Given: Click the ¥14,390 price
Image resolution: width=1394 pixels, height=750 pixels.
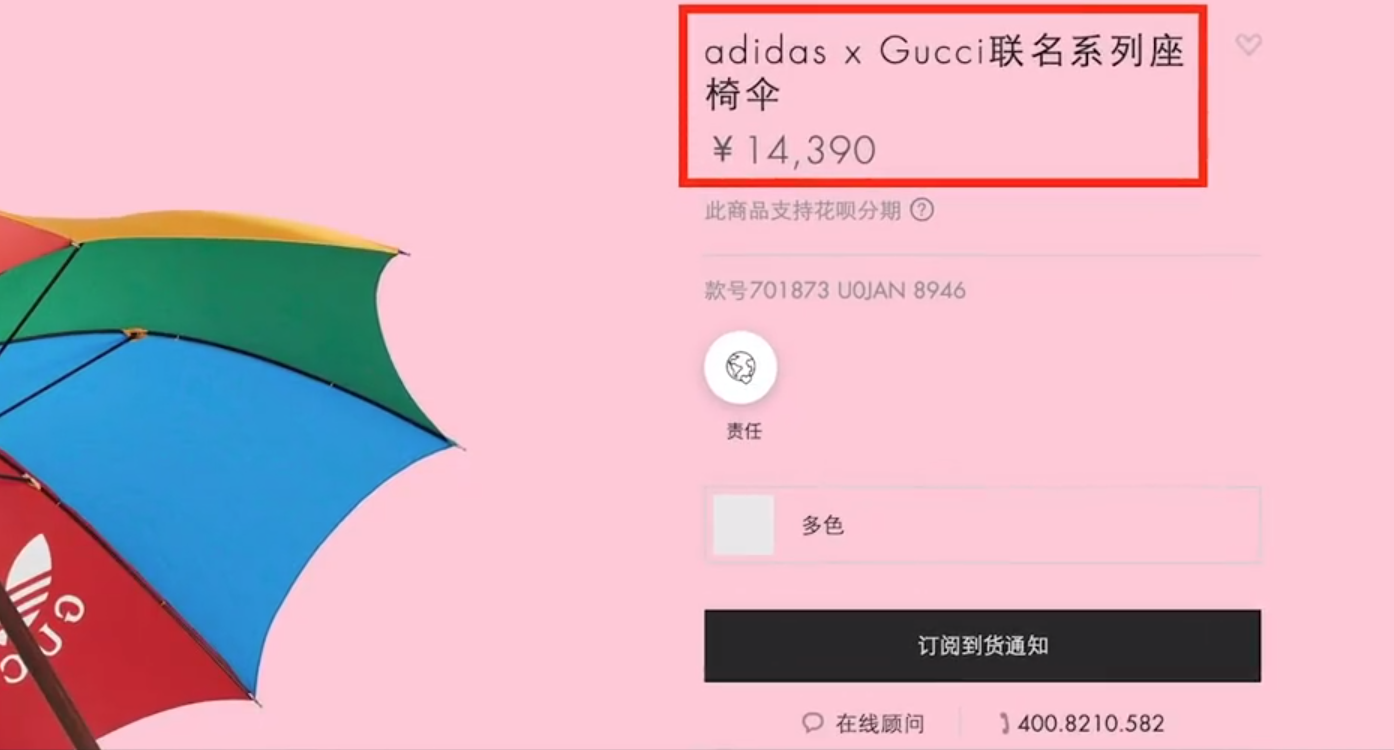Looking at the screenshot, I should pos(793,150).
